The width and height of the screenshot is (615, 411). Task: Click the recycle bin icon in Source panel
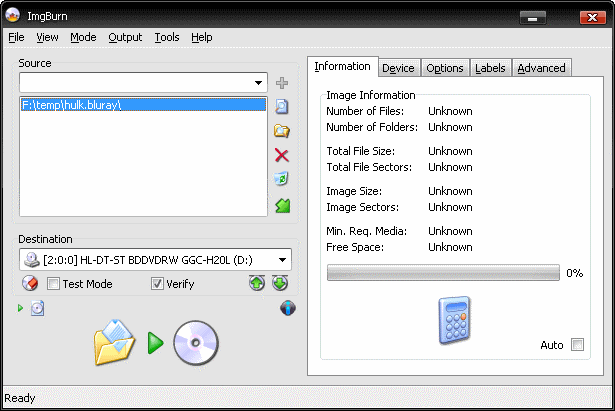click(x=282, y=180)
